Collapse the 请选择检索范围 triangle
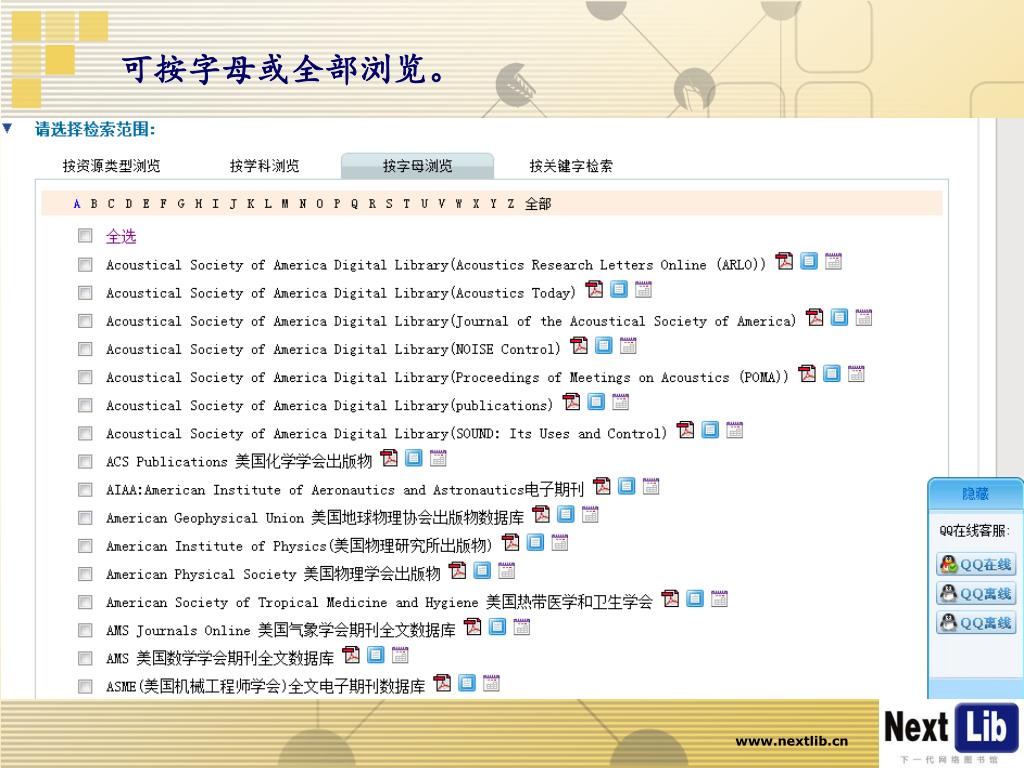The width and height of the screenshot is (1024, 768). pos(7,128)
